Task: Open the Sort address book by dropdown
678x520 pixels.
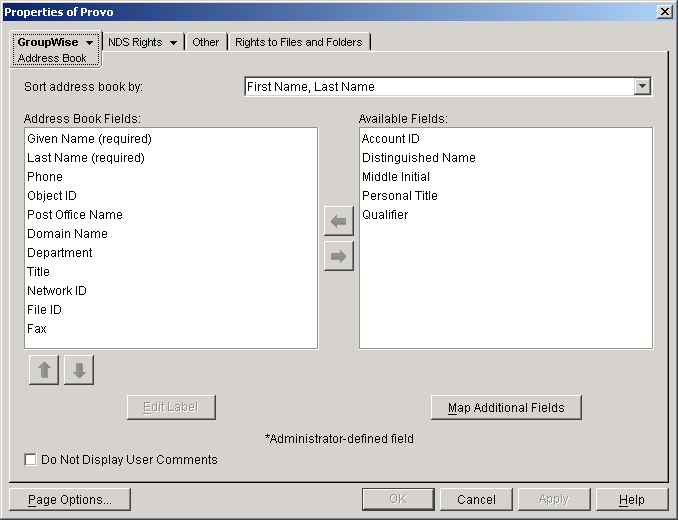Action: click(x=643, y=86)
